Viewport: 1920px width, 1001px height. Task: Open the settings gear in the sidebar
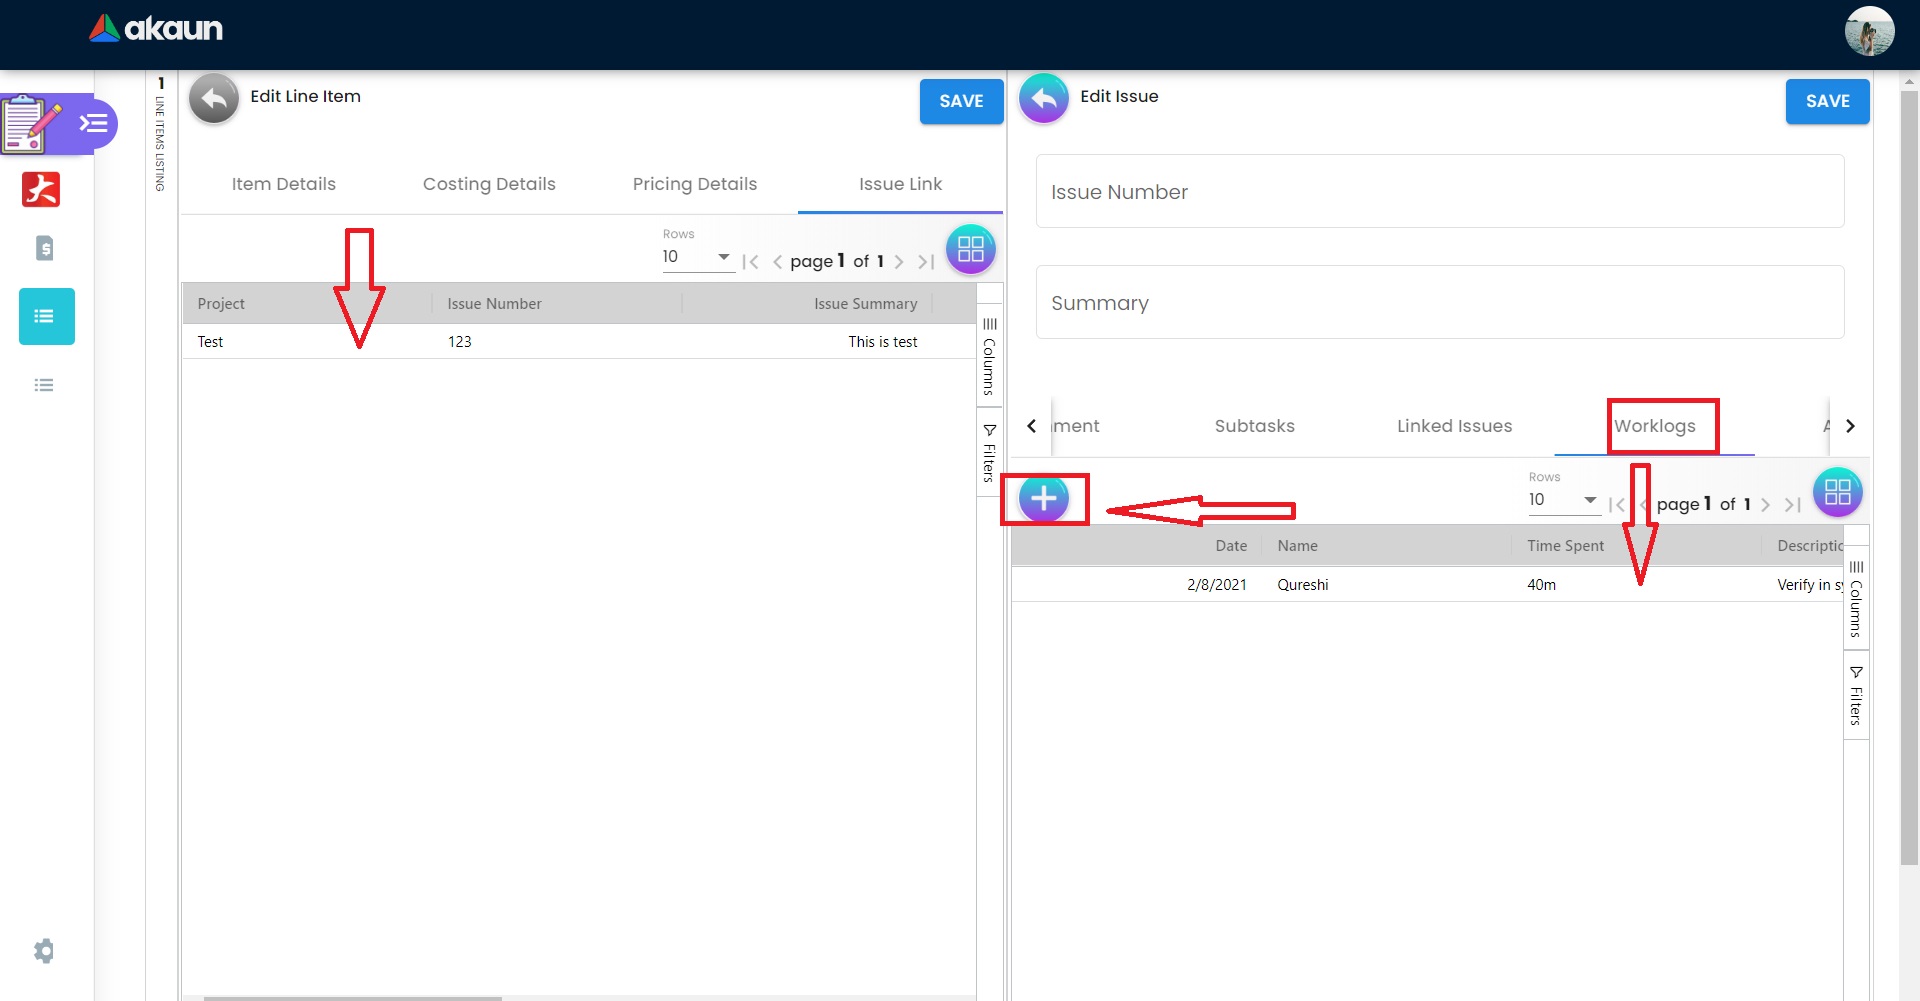(44, 950)
